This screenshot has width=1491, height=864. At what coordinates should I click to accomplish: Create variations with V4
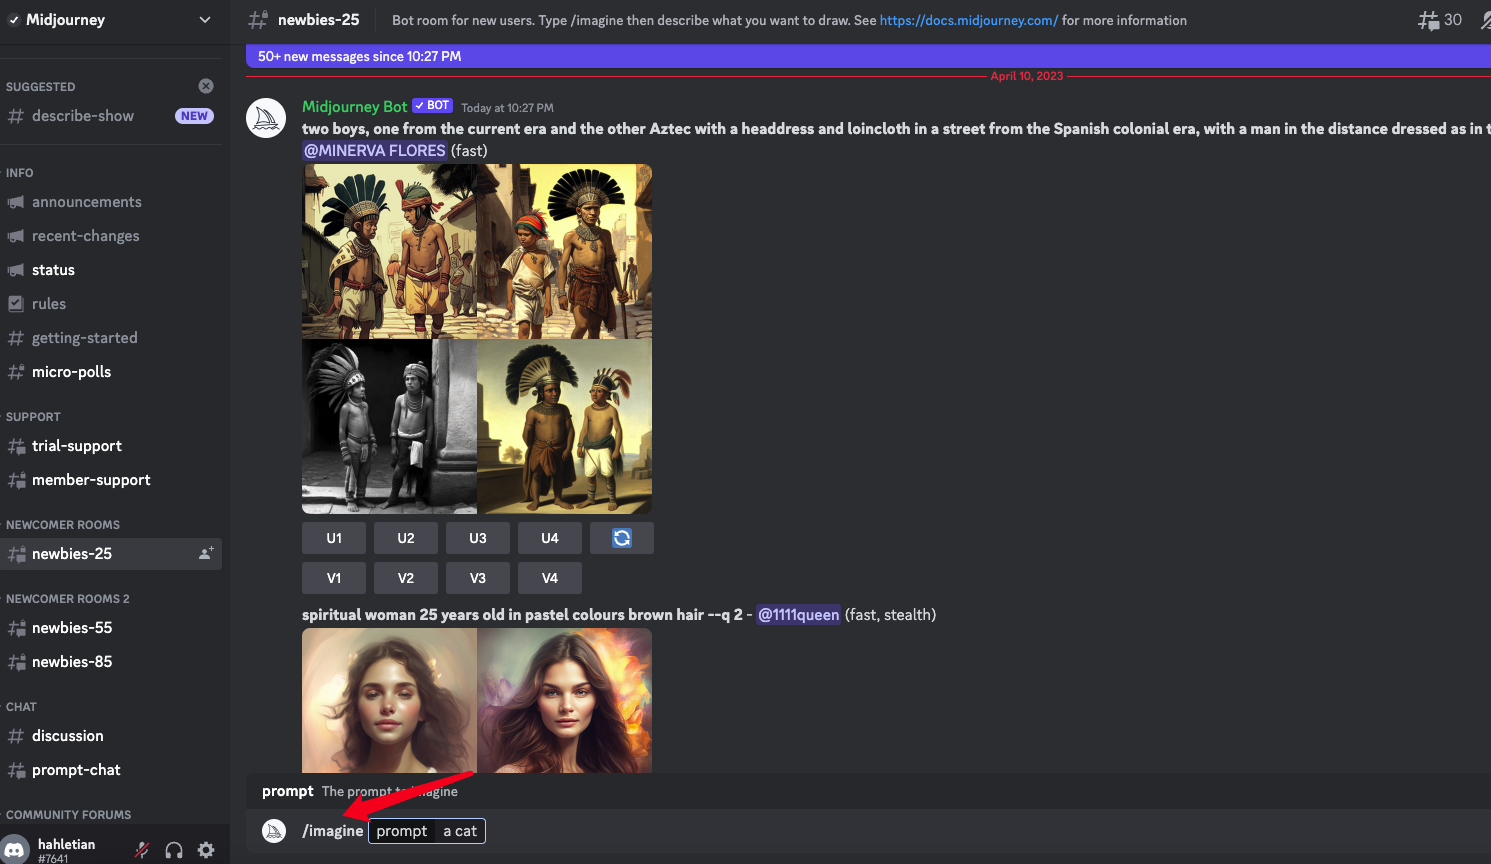[x=550, y=578]
